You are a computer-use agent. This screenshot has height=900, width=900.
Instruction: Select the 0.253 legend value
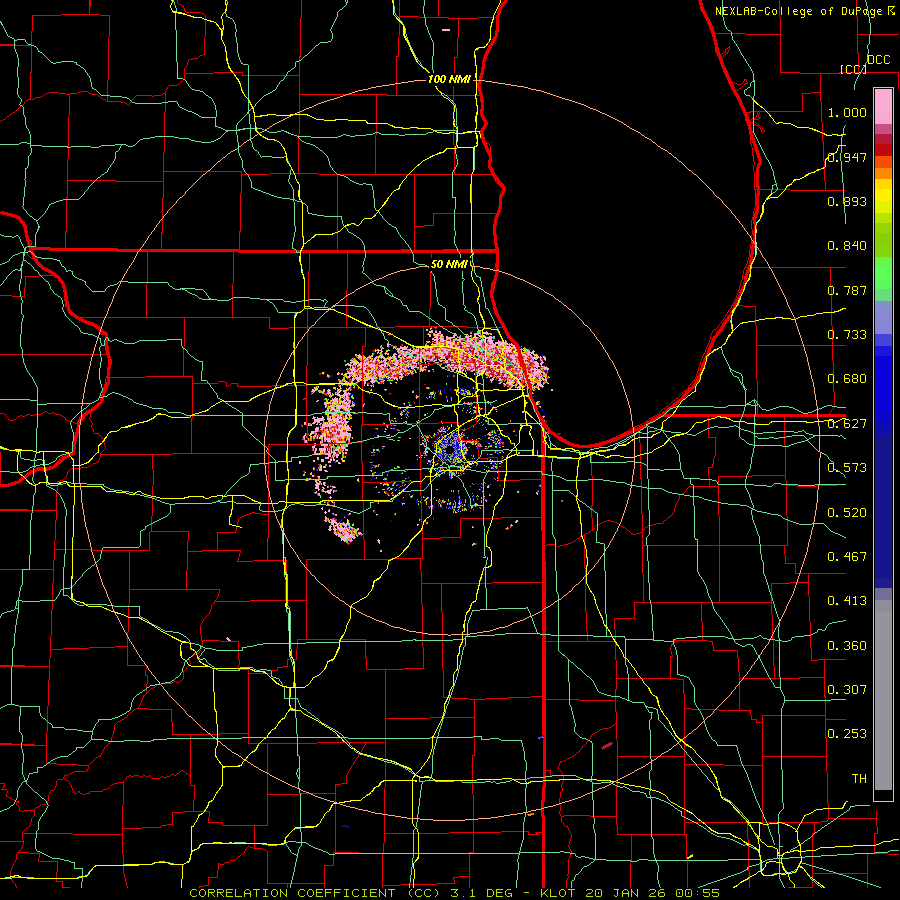pyautogui.click(x=847, y=734)
